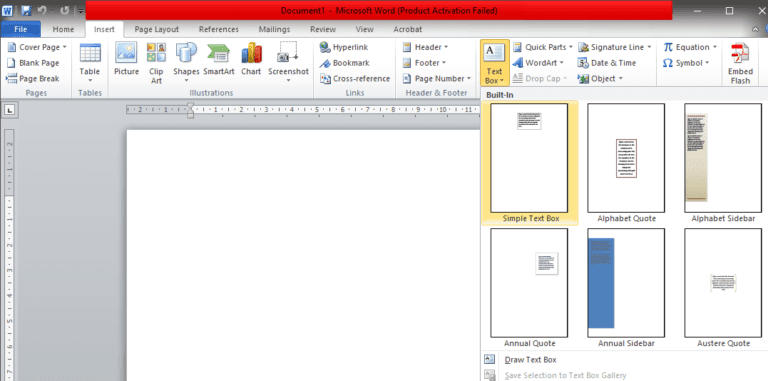Open the Table insert button
The height and width of the screenshot is (381, 768).
point(90,62)
